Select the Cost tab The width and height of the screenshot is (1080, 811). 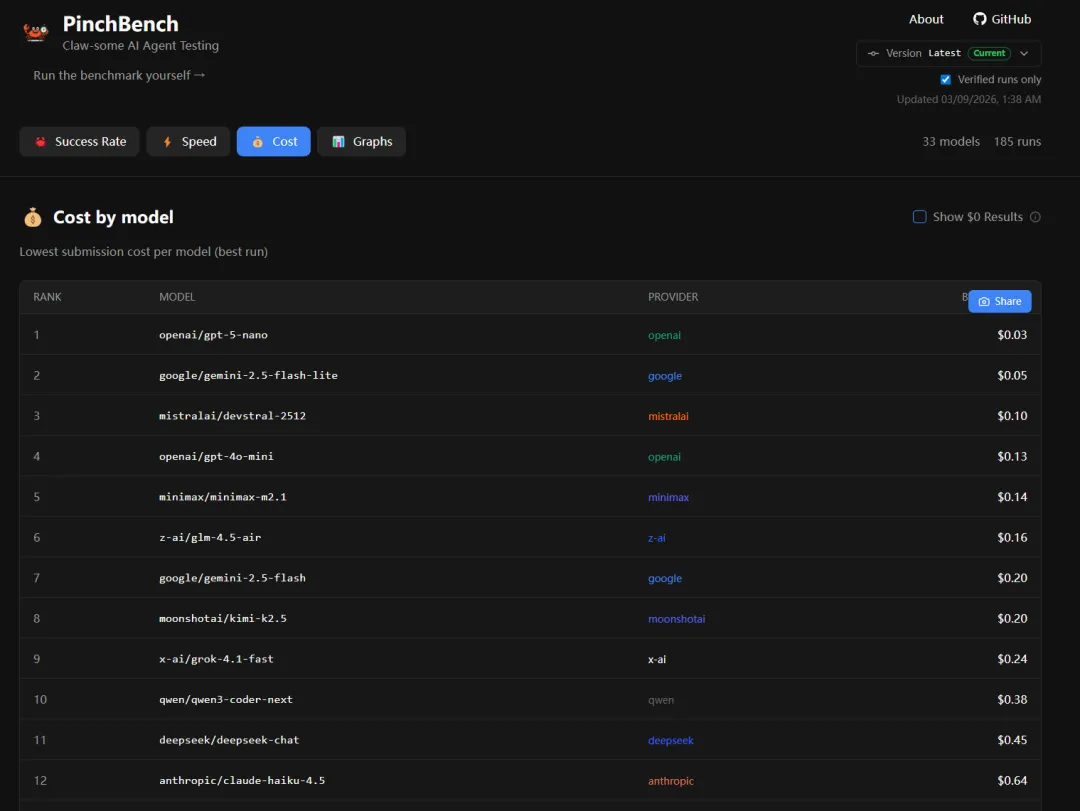coord(273,141)
